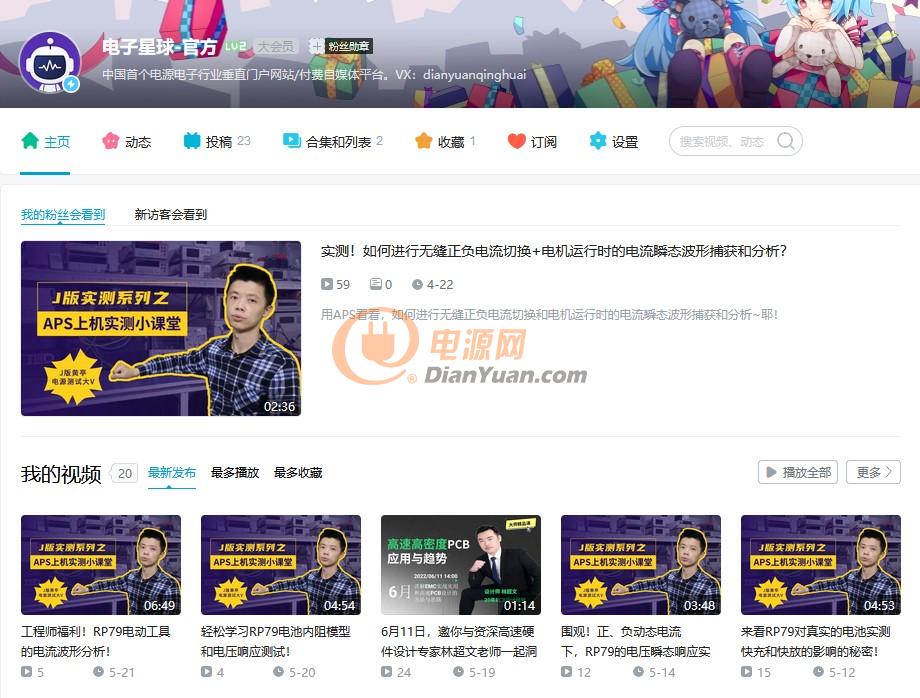Open the 06:49 video thumbnail
This screenshot has width=920, height=698.
click(101, 565)
